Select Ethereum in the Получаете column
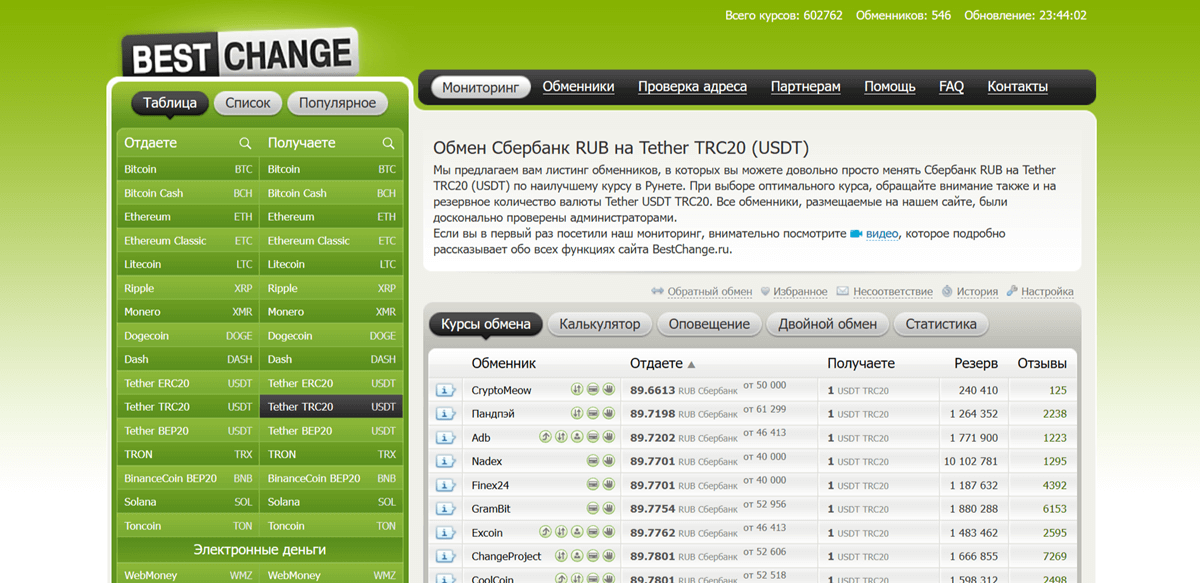The width and height of the screenshot is (1200, 583). point(331,217)
